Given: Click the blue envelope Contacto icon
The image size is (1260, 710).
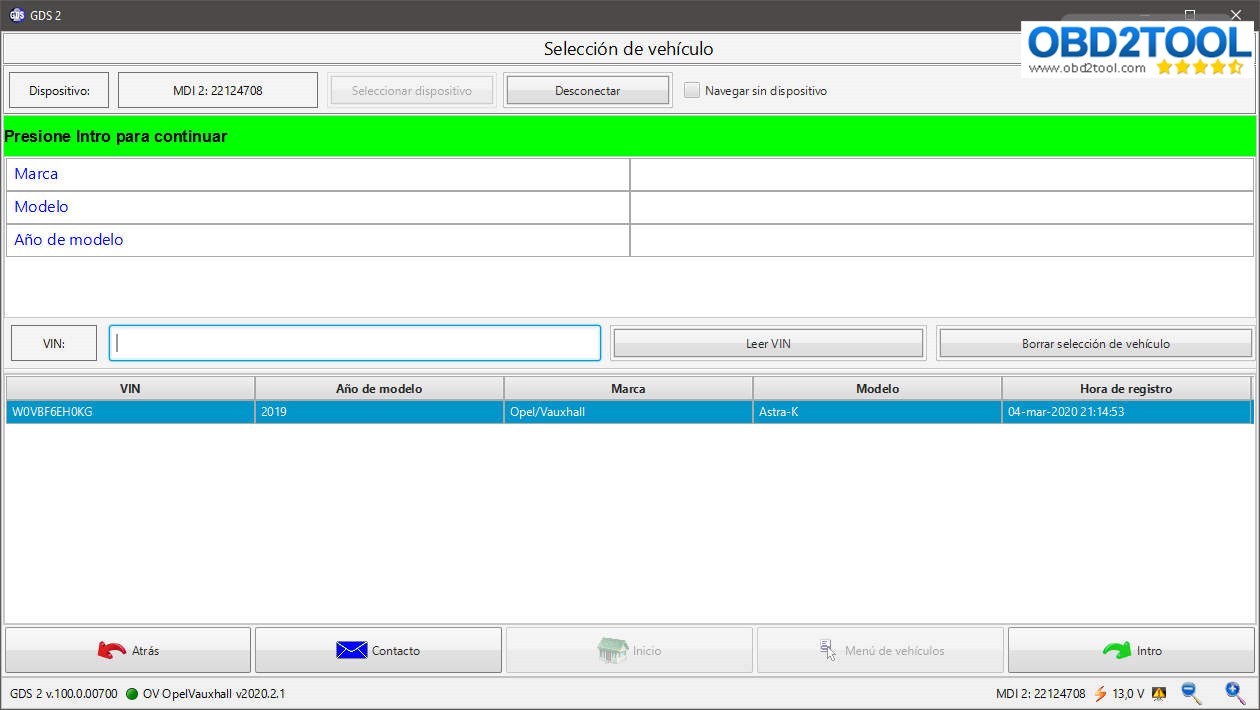Looking at the screenshot, I should coord(351,650).
